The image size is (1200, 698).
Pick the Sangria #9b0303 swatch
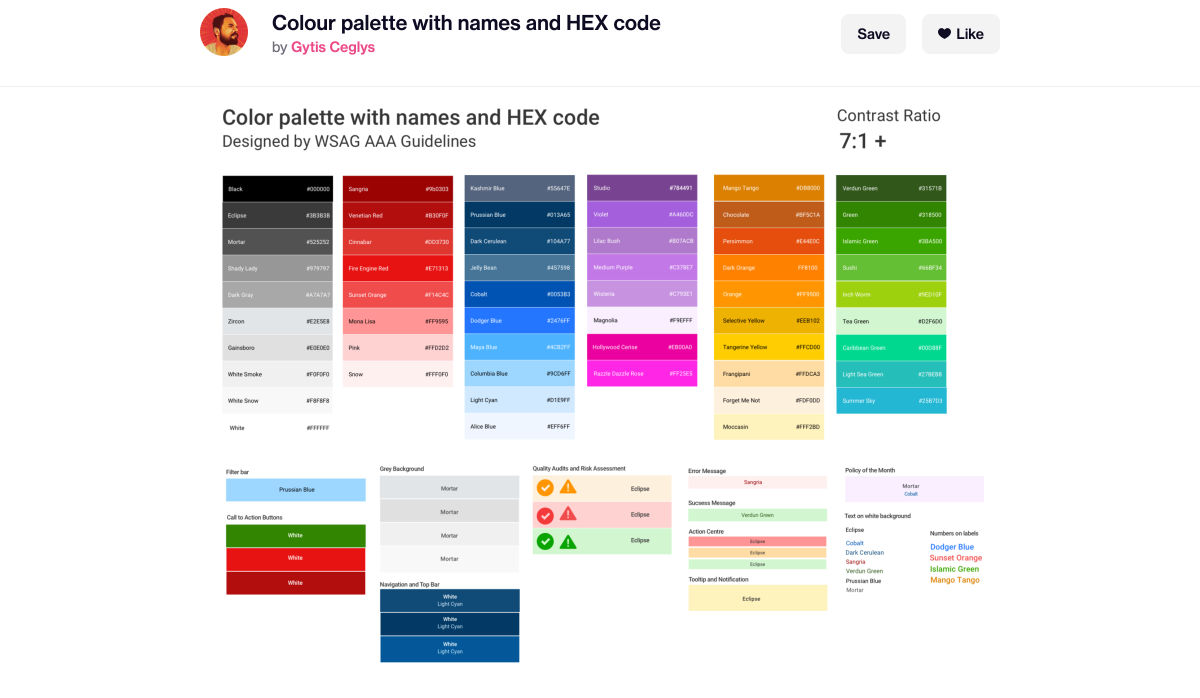(x=398, y=189)
